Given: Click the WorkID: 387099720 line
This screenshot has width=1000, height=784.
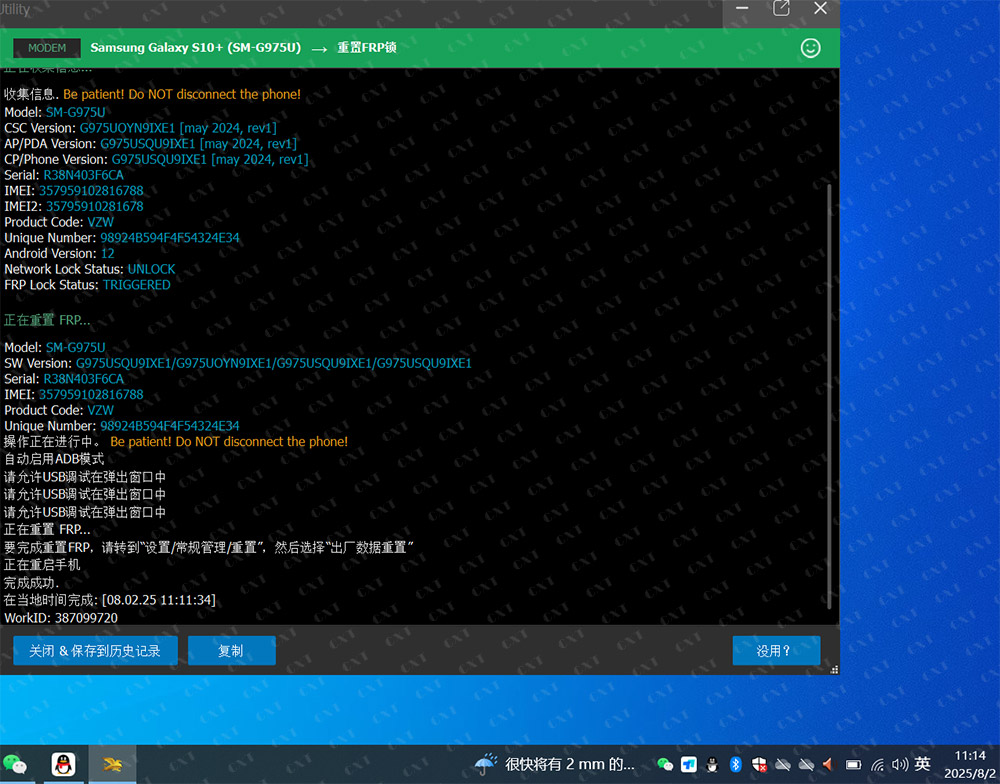Looking at the screenshot, I should [x=61, y=618].
